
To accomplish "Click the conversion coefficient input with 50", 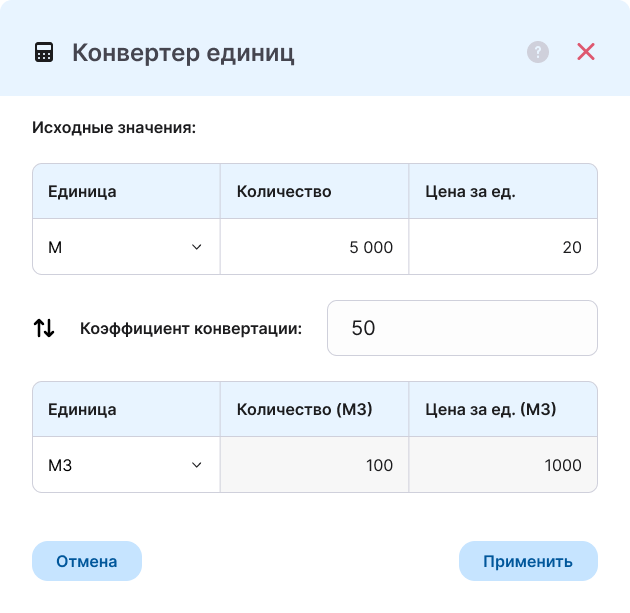I will 462,327.
